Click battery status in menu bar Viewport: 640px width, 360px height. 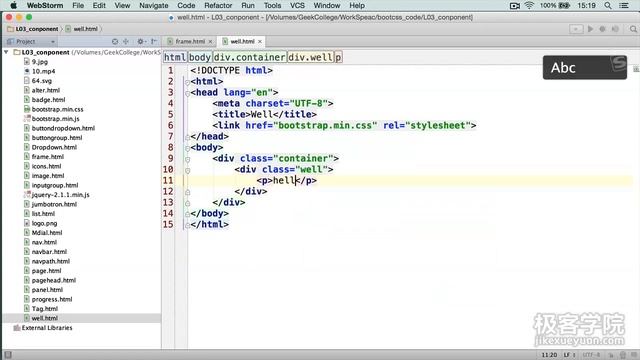(x=555, y=5)
